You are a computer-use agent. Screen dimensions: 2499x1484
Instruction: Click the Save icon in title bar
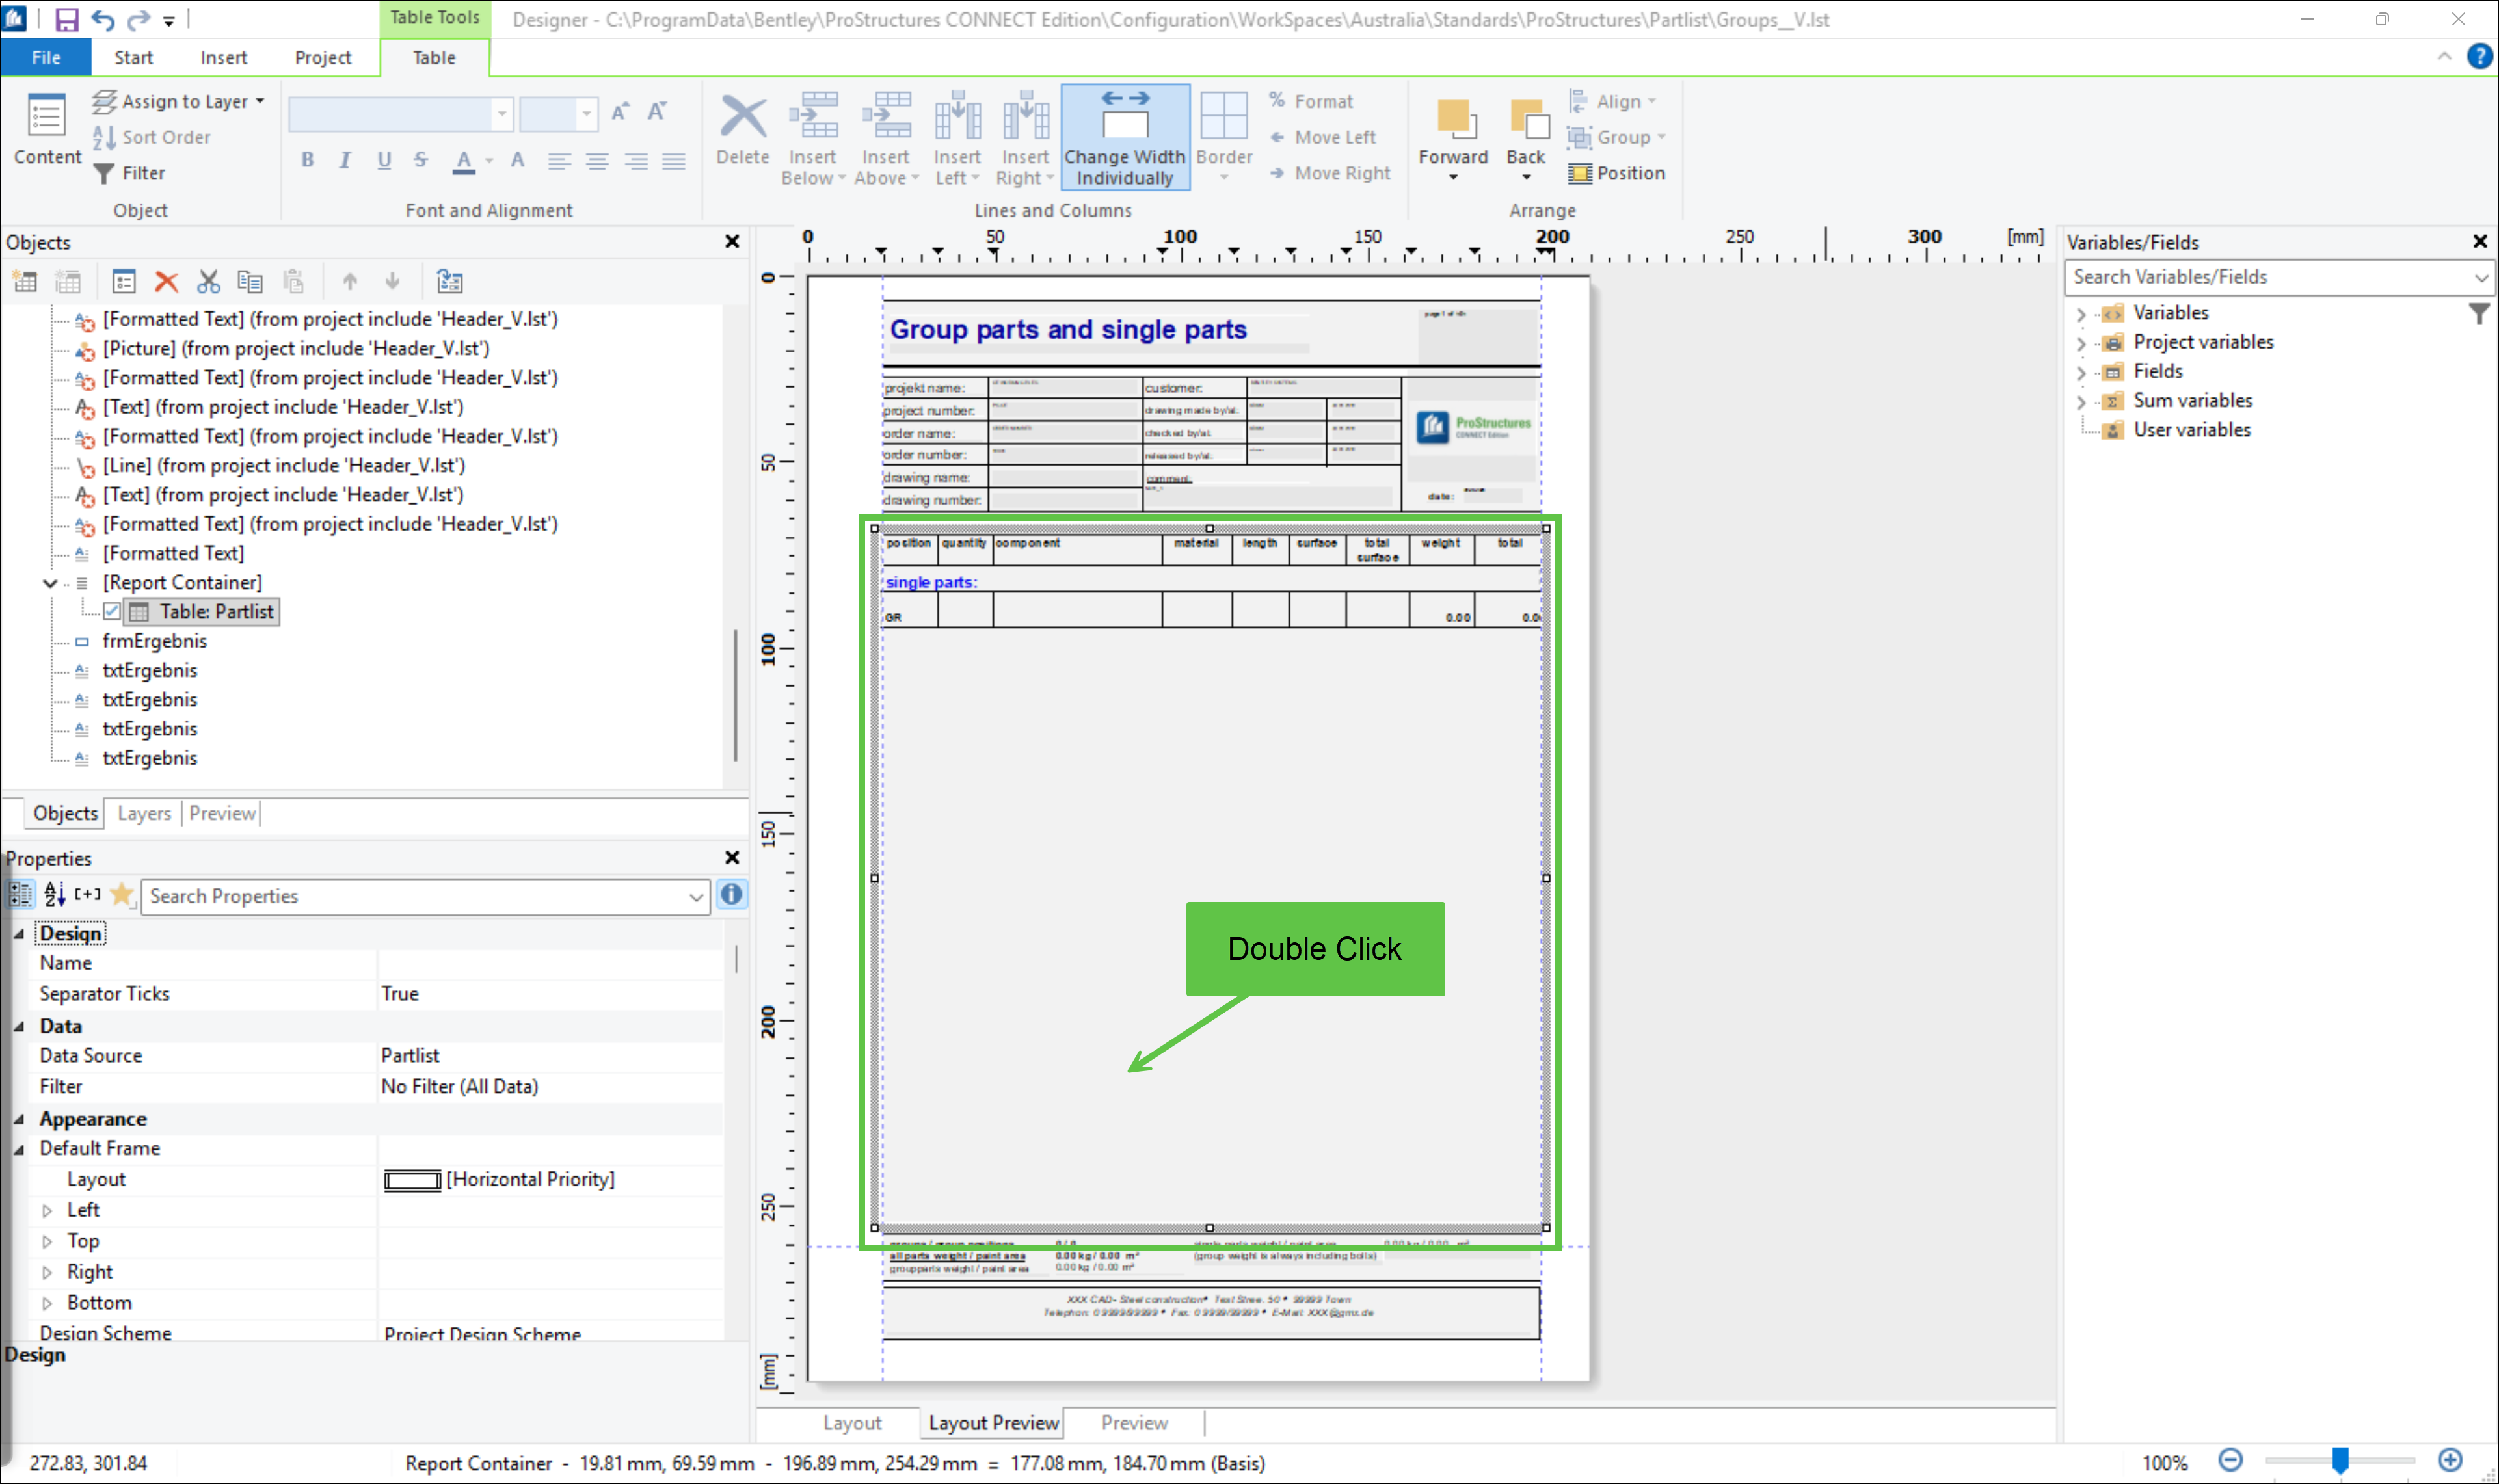[66, 19]
